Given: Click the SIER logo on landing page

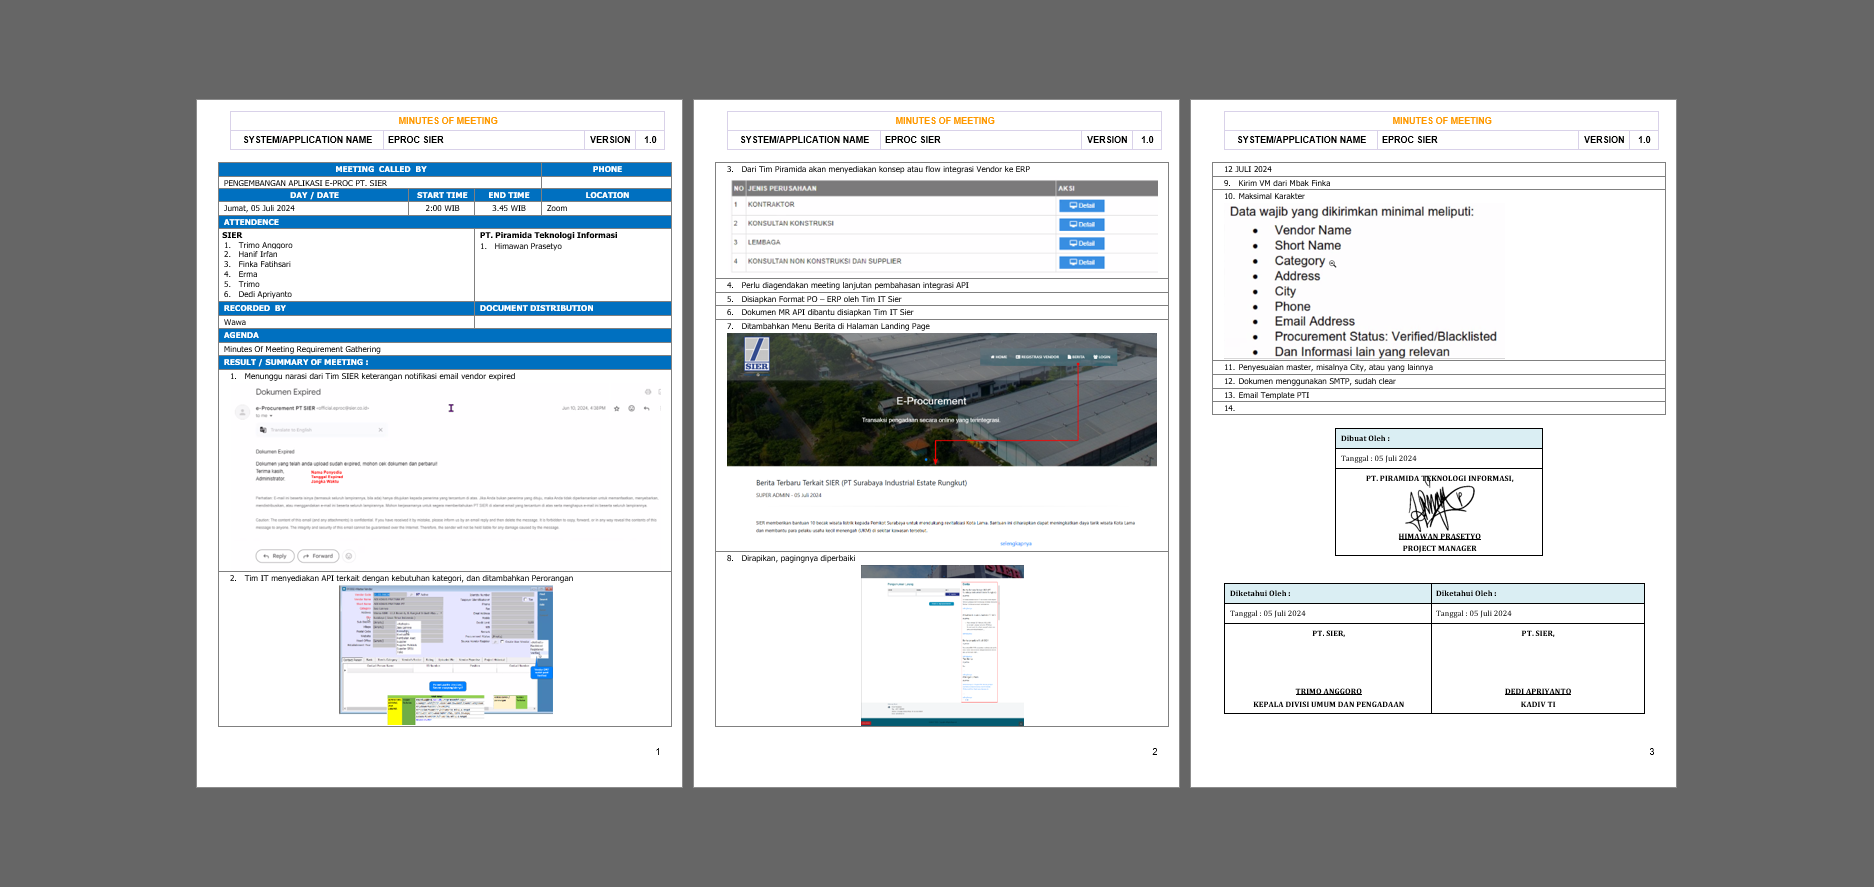Looking at the screenshot, I should tap(757, 354).
